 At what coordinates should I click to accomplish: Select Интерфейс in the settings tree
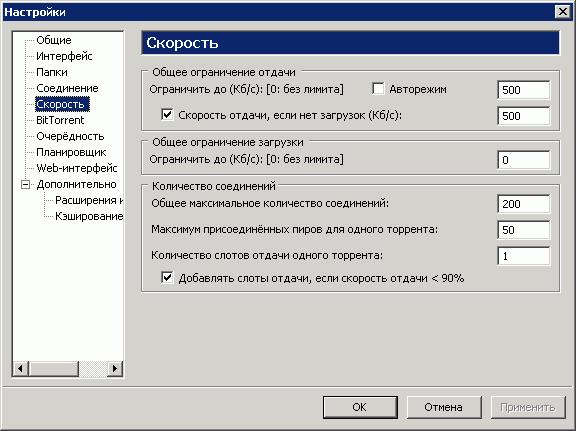(64, 56)
